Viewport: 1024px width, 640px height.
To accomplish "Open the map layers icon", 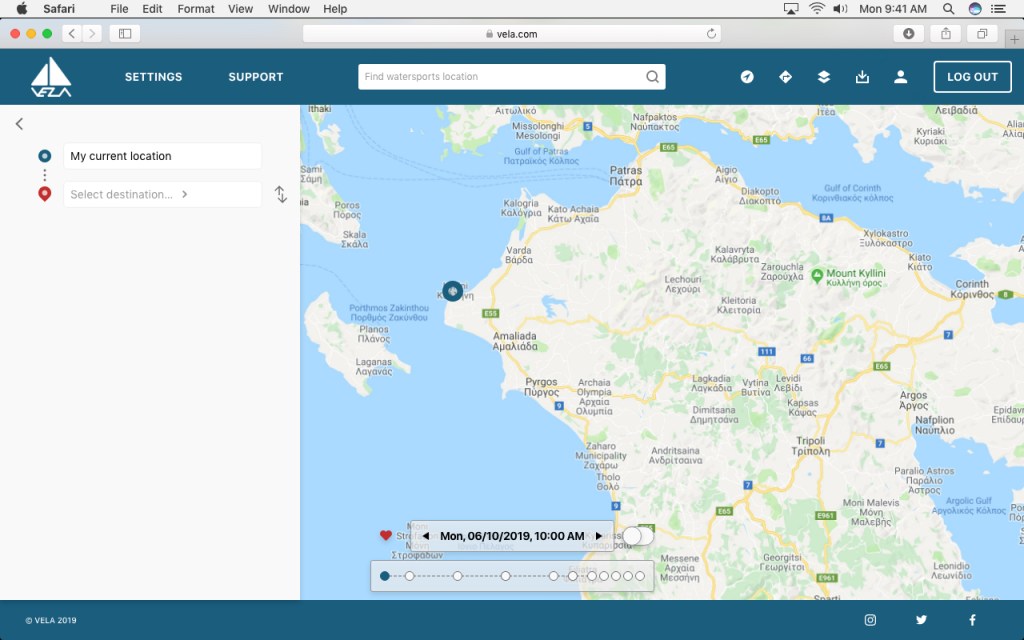I will 824,77.
